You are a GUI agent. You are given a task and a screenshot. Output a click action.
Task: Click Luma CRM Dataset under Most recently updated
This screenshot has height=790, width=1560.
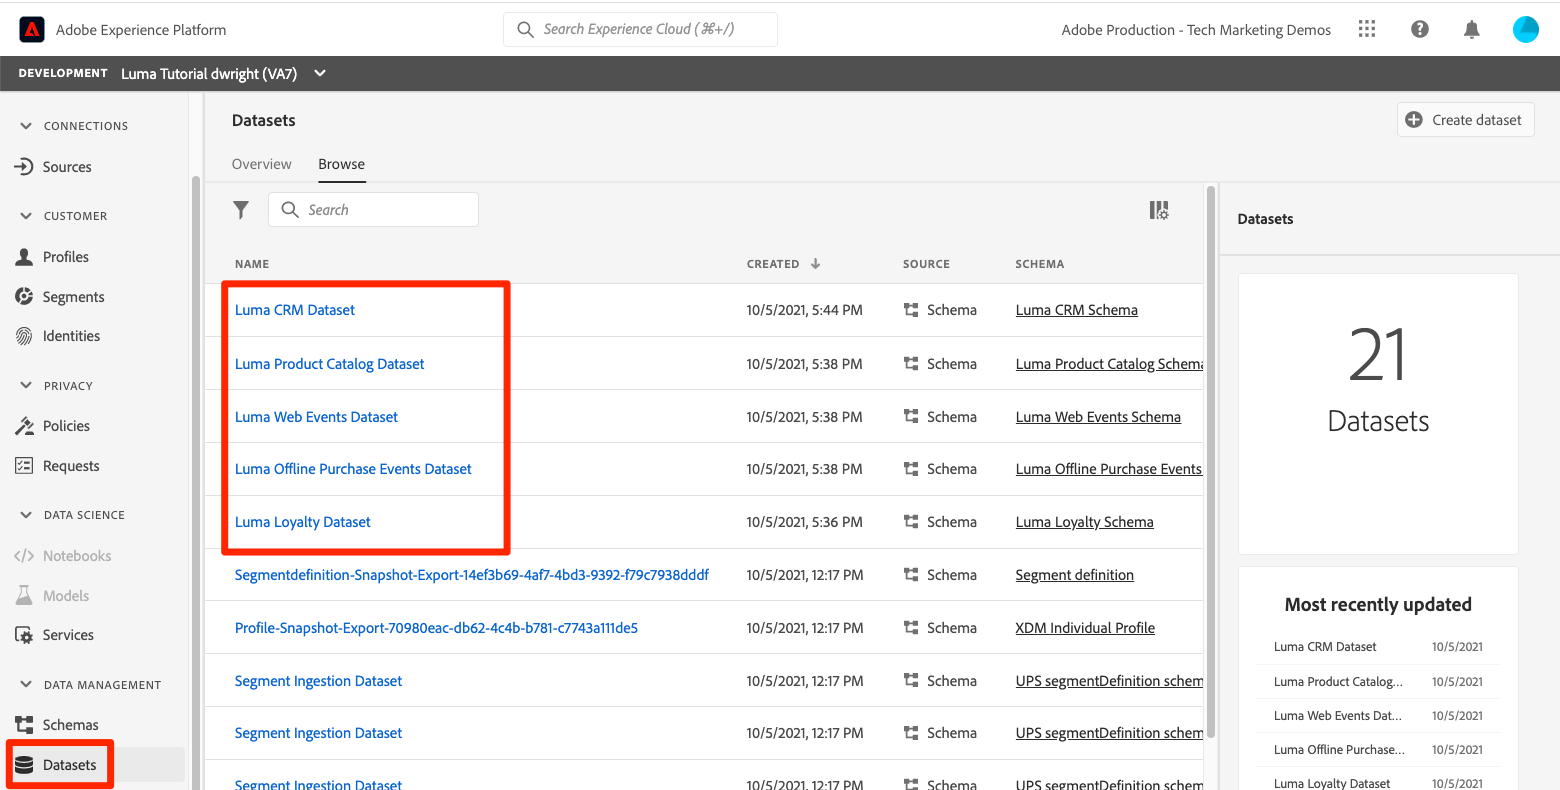(1325, 647)
